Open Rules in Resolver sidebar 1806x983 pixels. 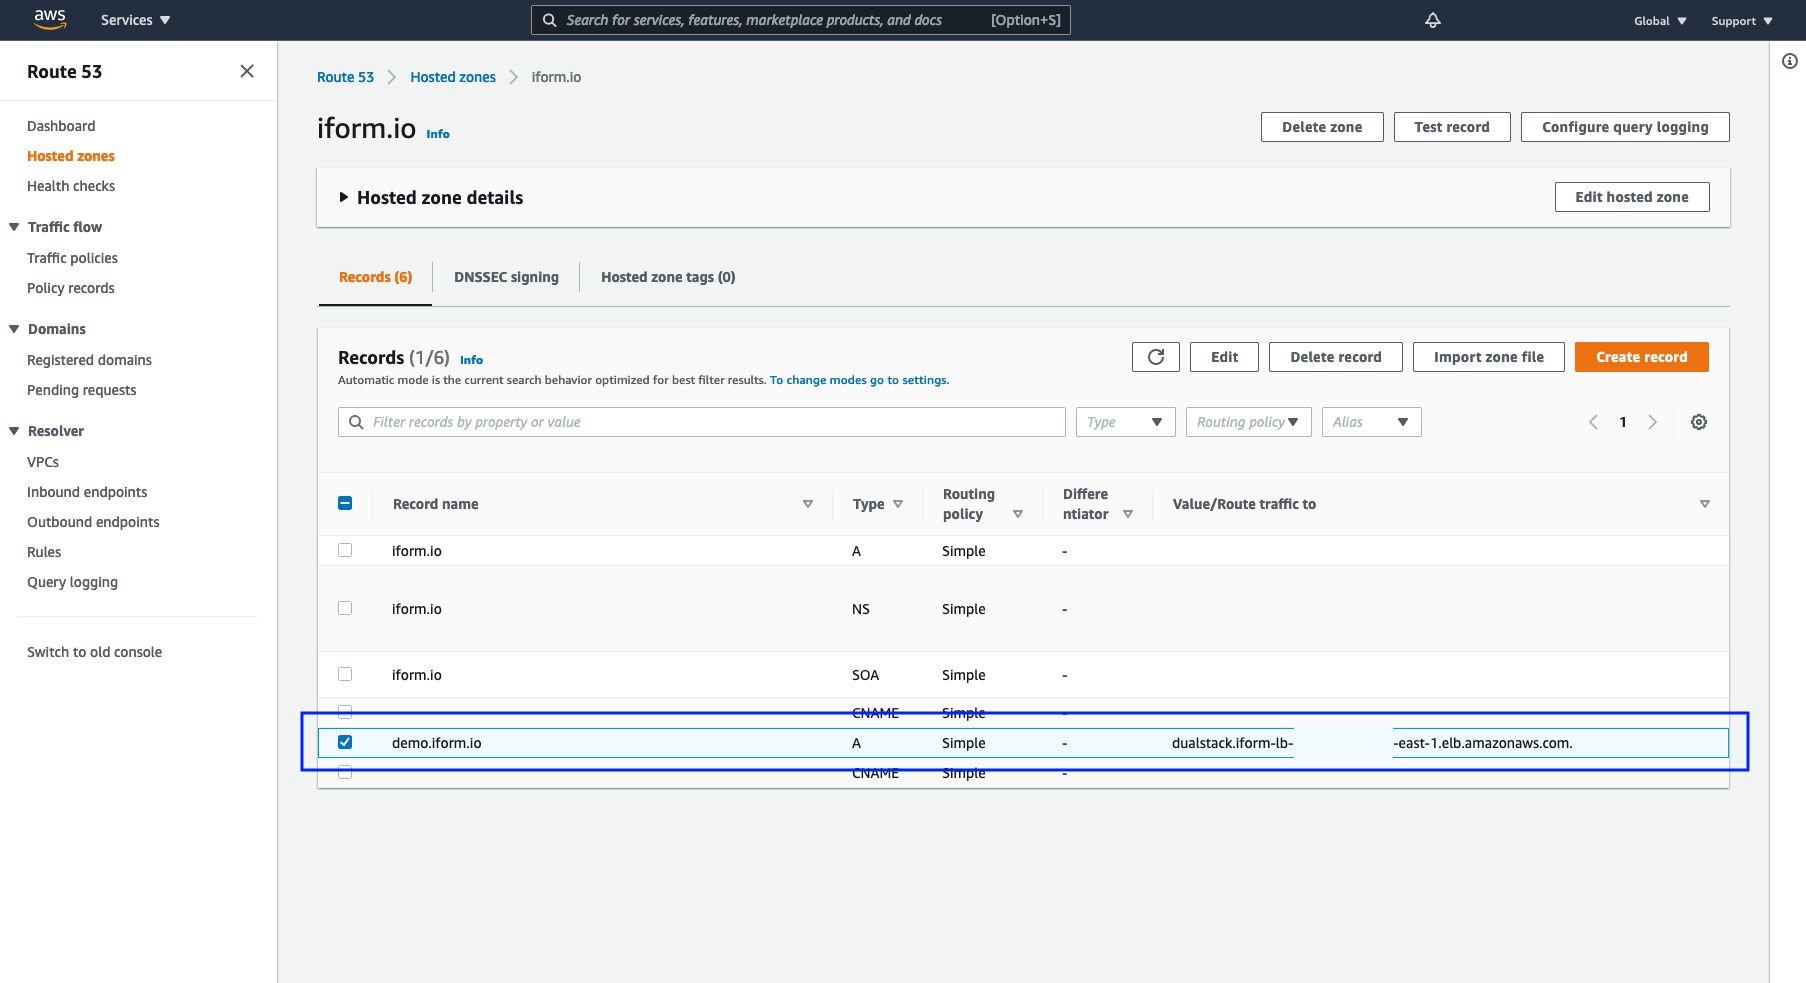pyautogui.click(x=44, y=552)
